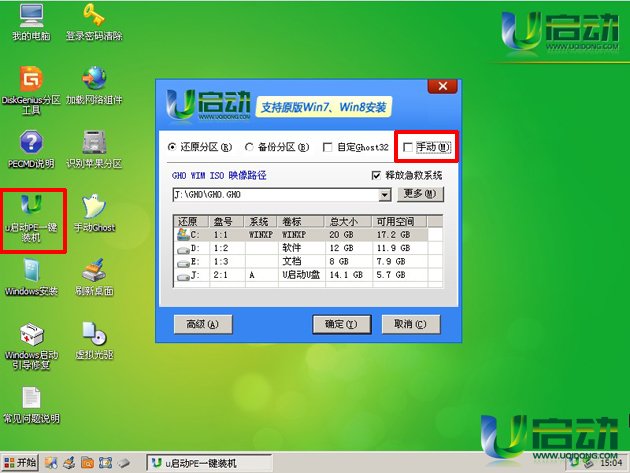
Task: Select u启动PE一键装机 taskbar window button
Action: (209, 463)
